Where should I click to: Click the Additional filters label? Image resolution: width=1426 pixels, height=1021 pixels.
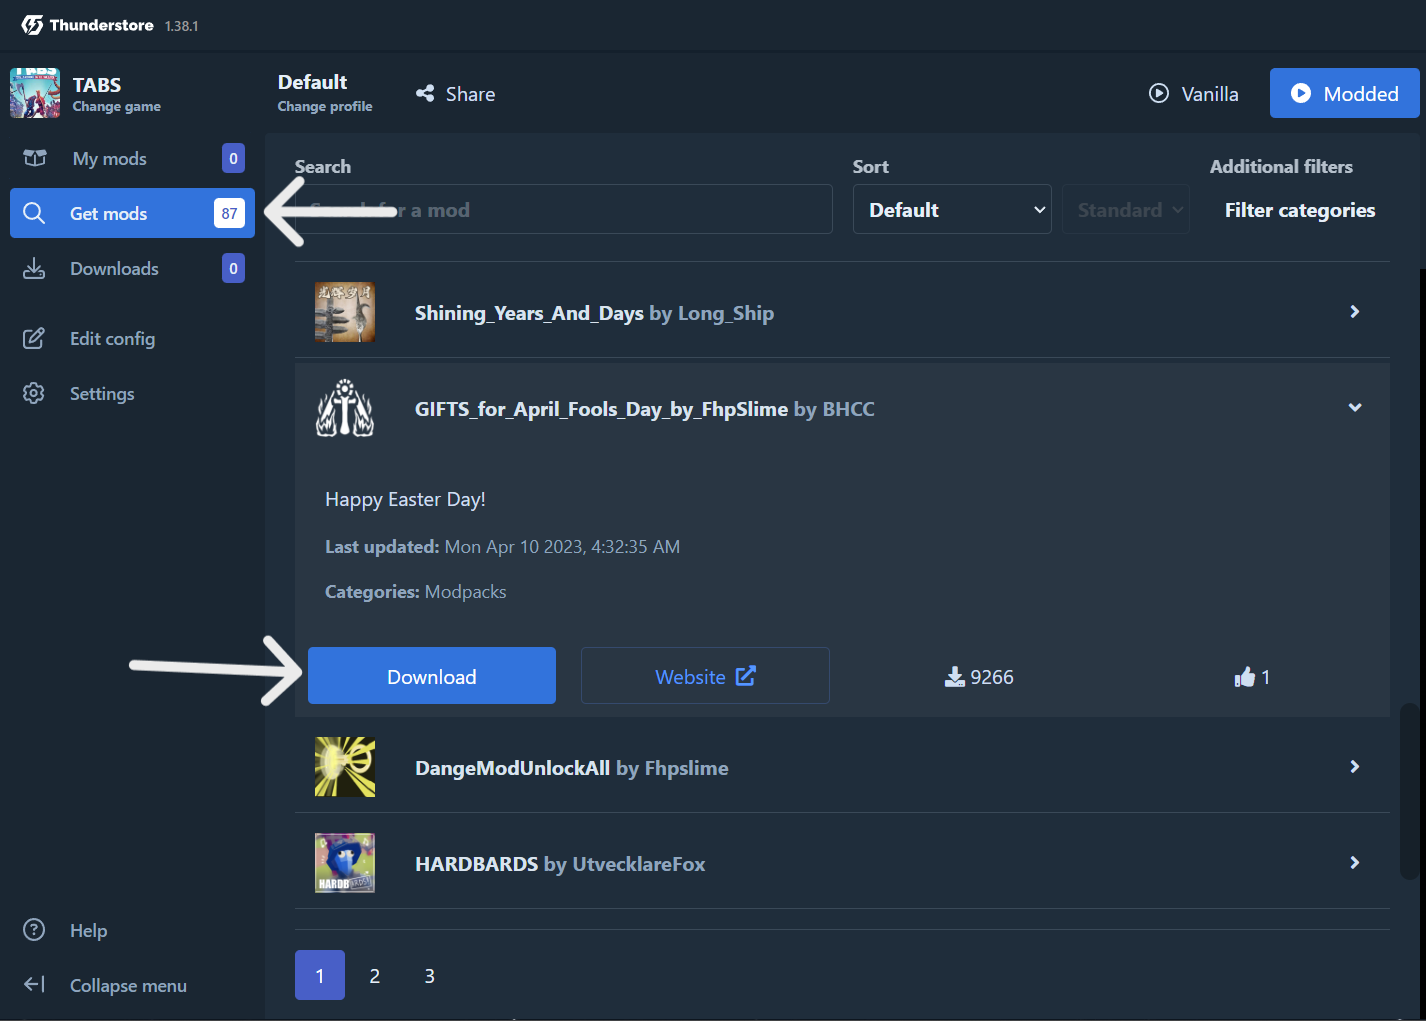[x=1281, y=167]
